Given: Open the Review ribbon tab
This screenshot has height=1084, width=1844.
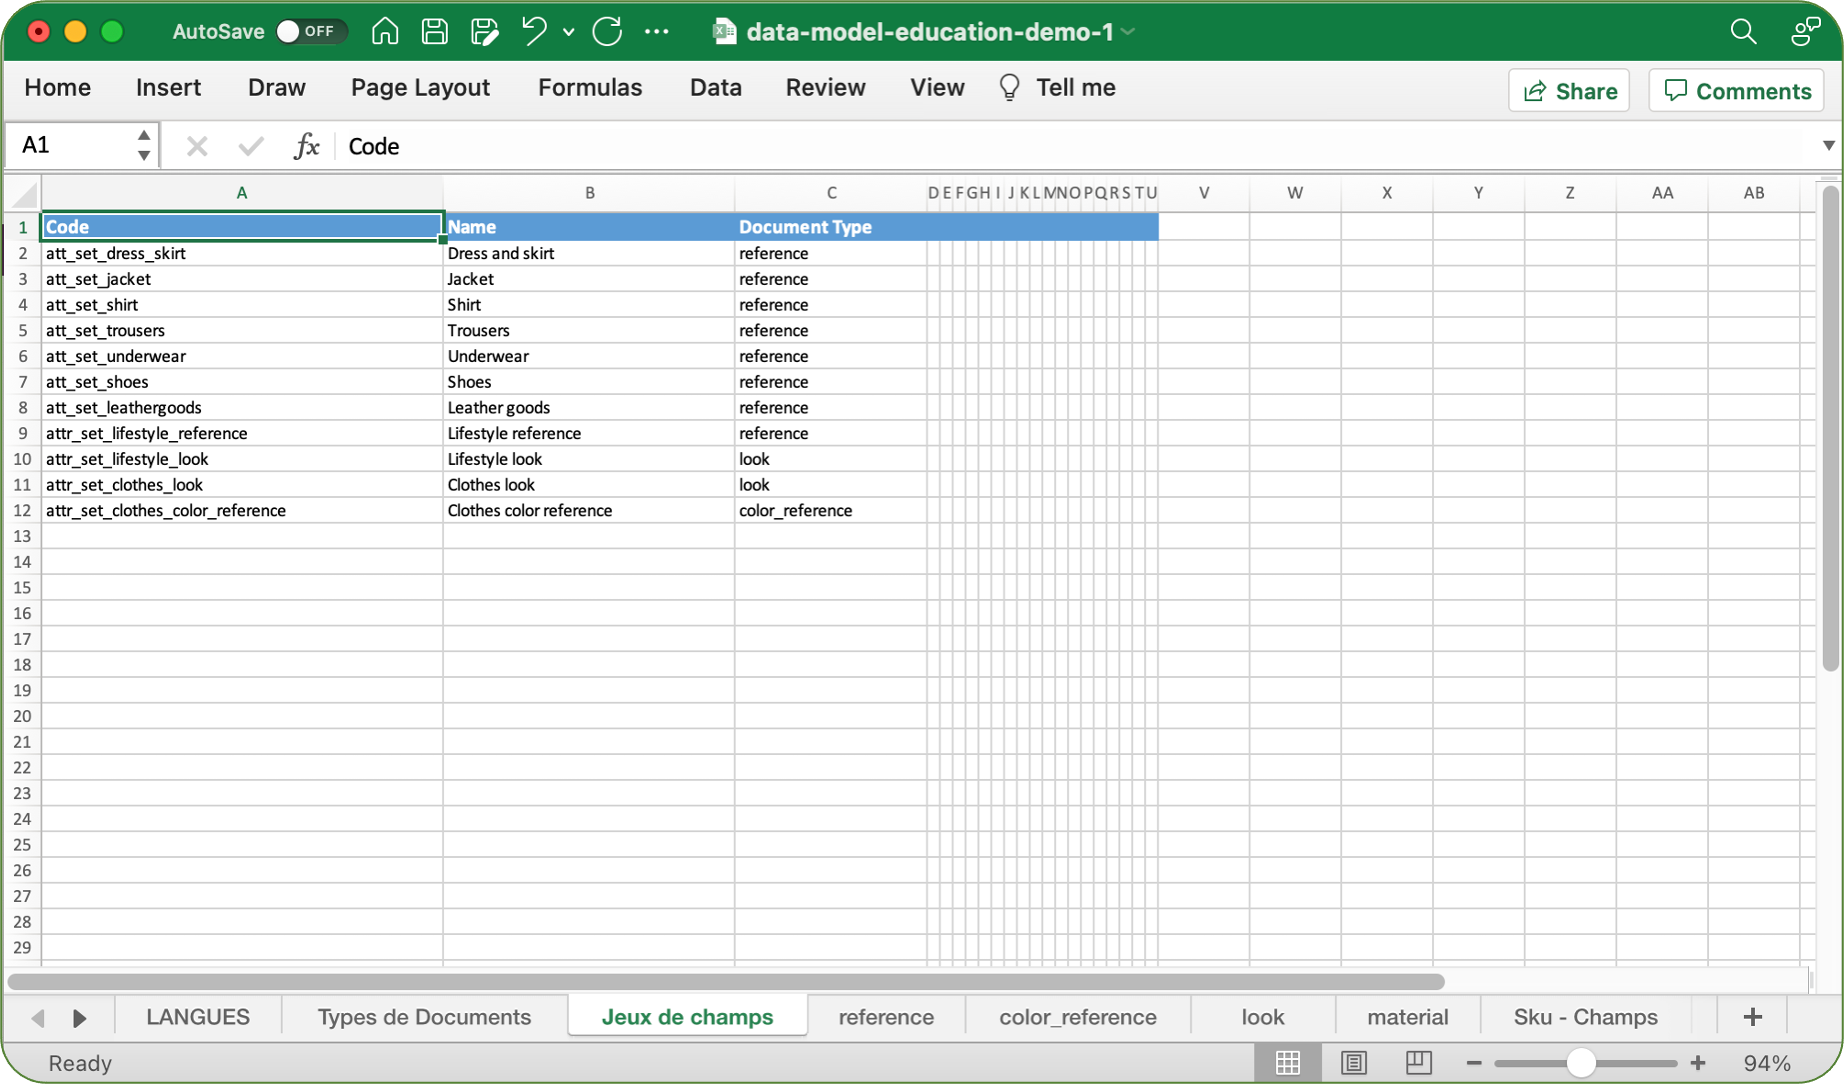Looking at the screenshot, I should point(825,88).
